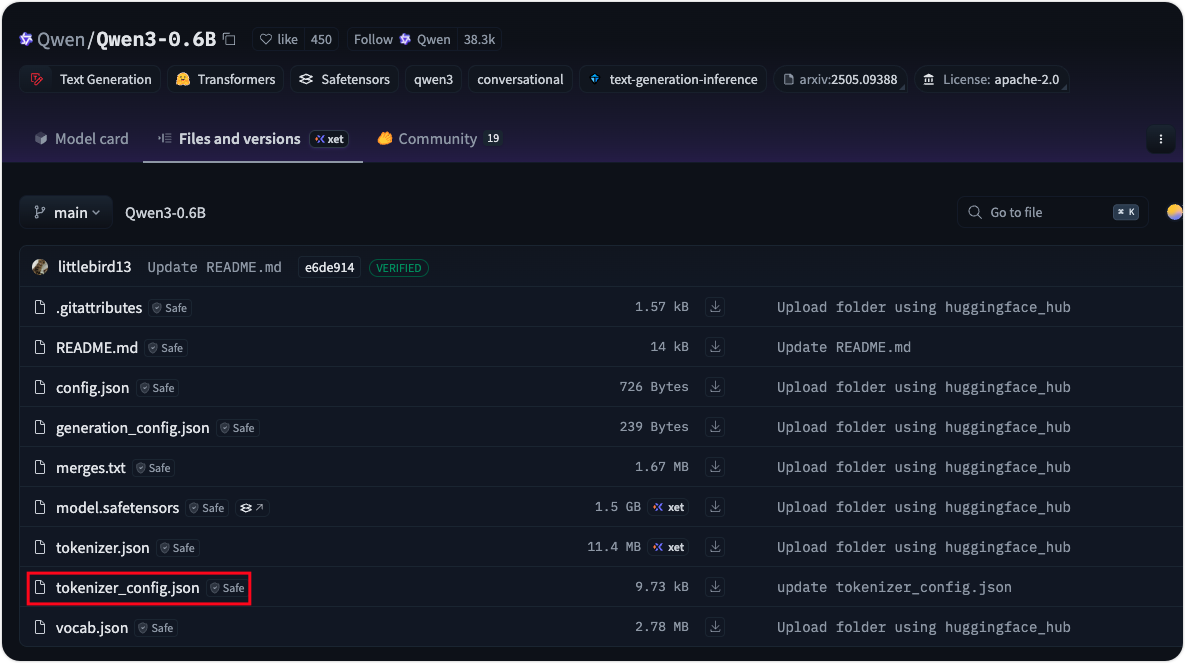Select the Transformers tag
This screenshot has width=1185, height=663.
click(225, 79)
